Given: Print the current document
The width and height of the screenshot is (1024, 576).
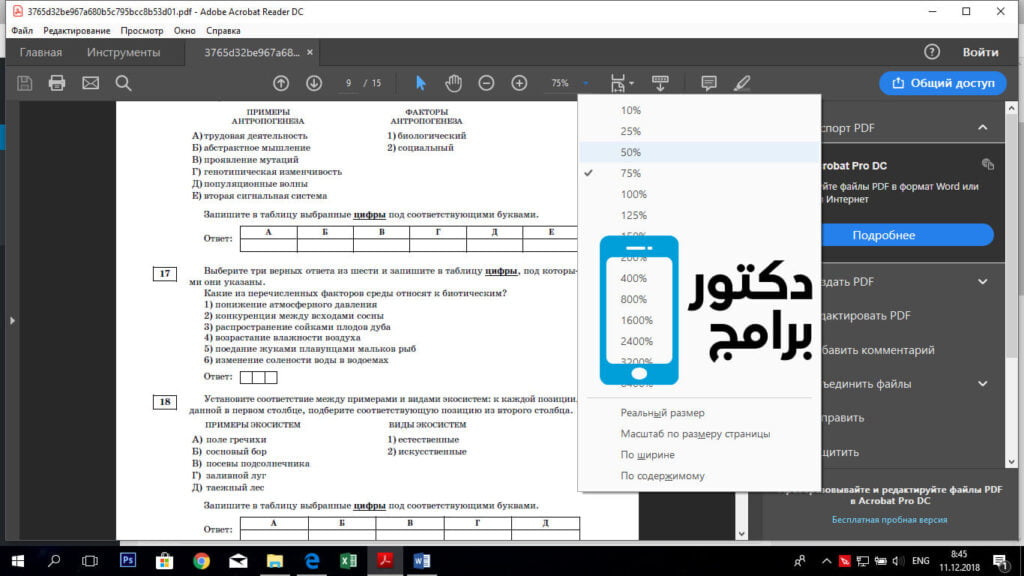Looking at the screenshot, I should click(57, 83).
